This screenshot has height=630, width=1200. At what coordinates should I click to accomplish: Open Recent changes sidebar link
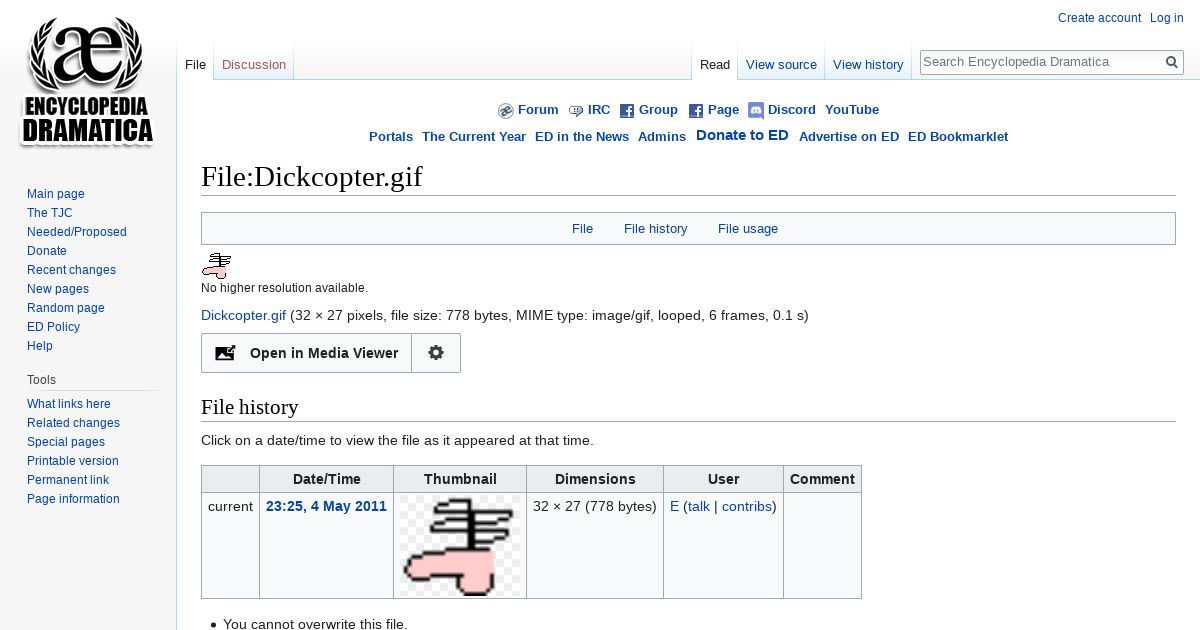(71, 270)
